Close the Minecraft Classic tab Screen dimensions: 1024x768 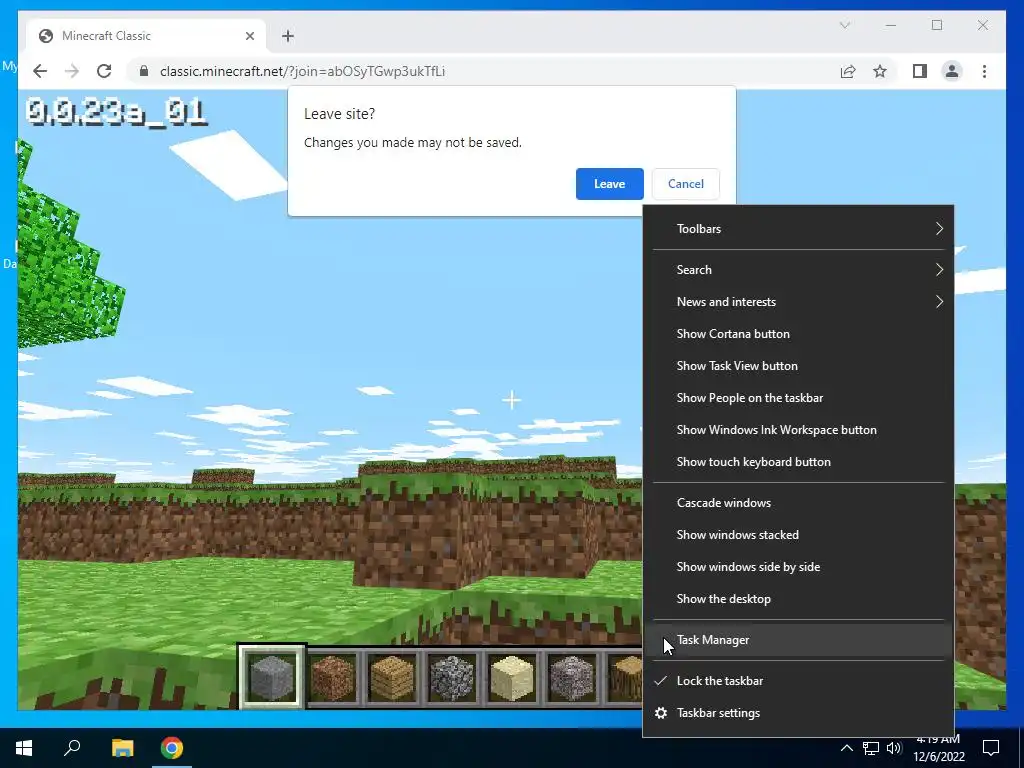[x=249, y=36]
